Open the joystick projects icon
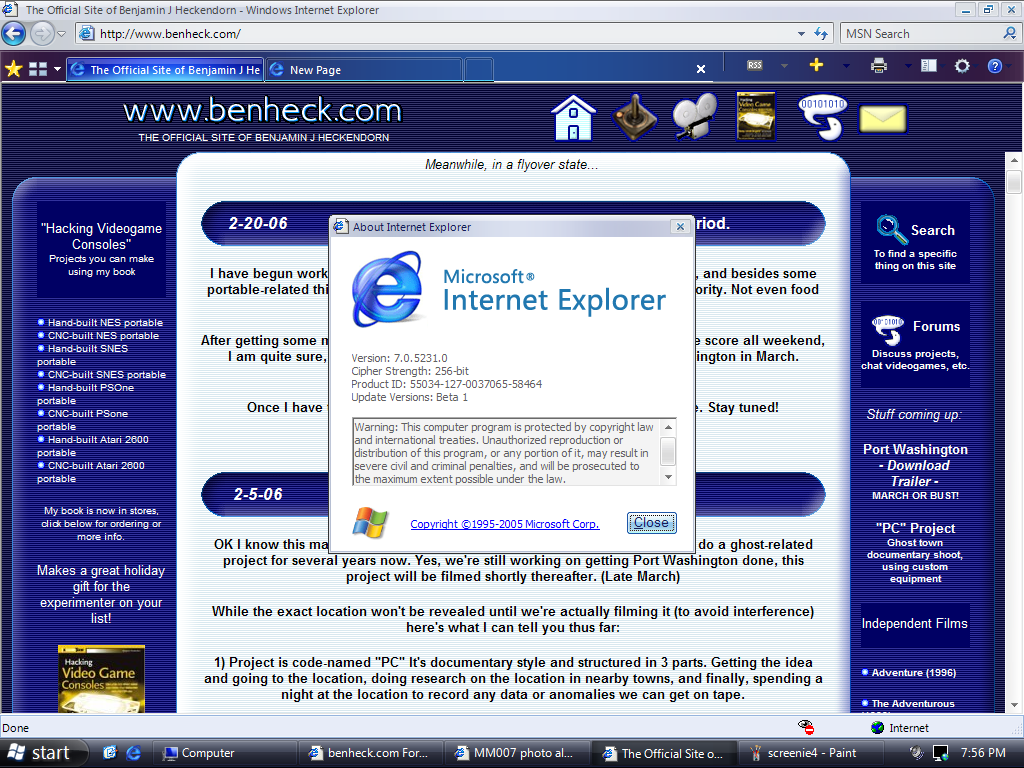The image size is (1024, 768). 632,117
